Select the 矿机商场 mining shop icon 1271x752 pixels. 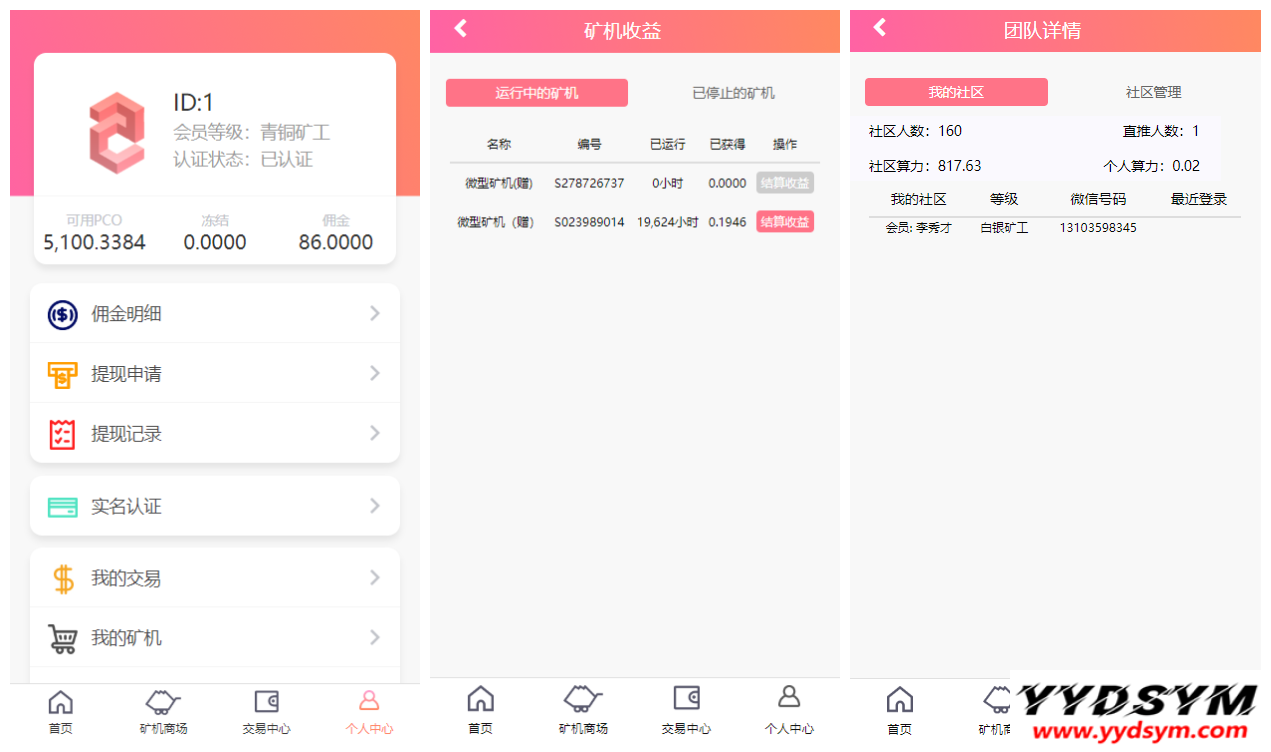(x=163, y=710)
